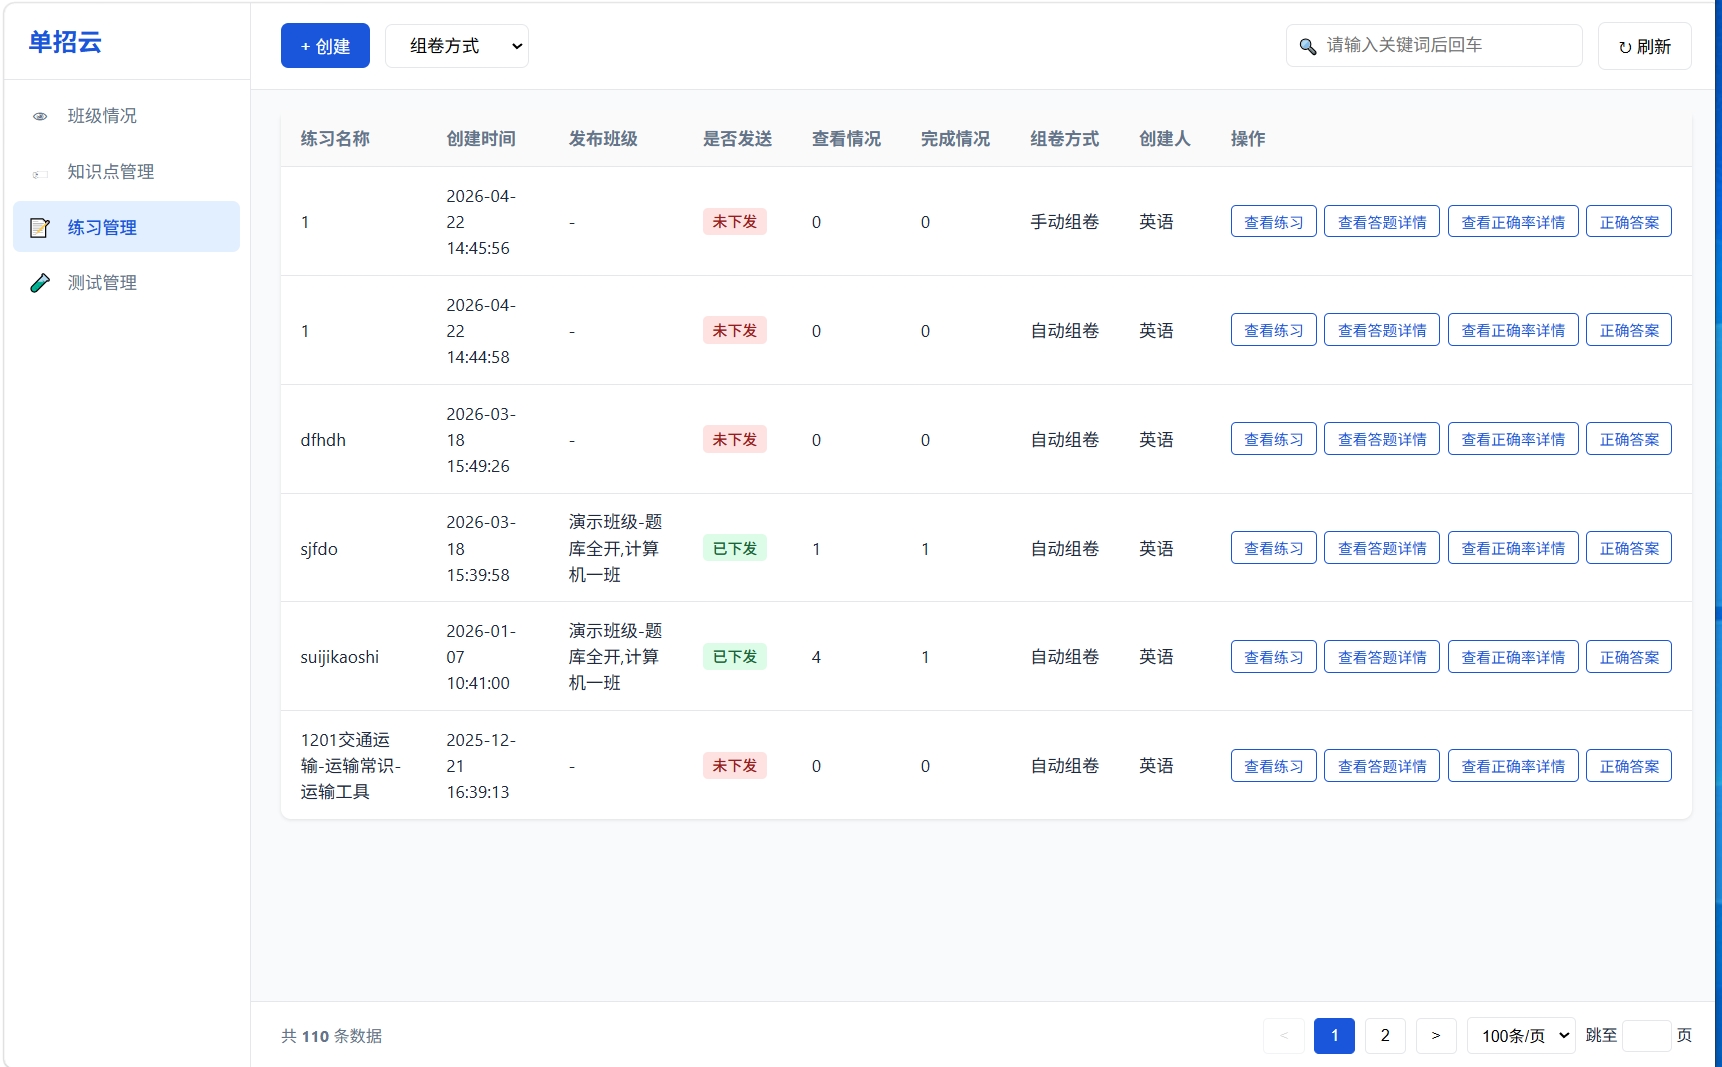
Task: Click the 已下发 tag in sjfdo row
Action: pyautogui.click(x=735, y=548)
